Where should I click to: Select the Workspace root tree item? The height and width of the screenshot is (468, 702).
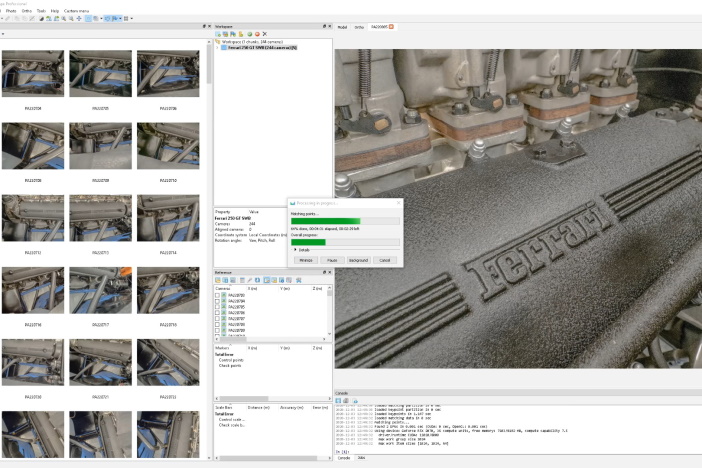point(252,42)
